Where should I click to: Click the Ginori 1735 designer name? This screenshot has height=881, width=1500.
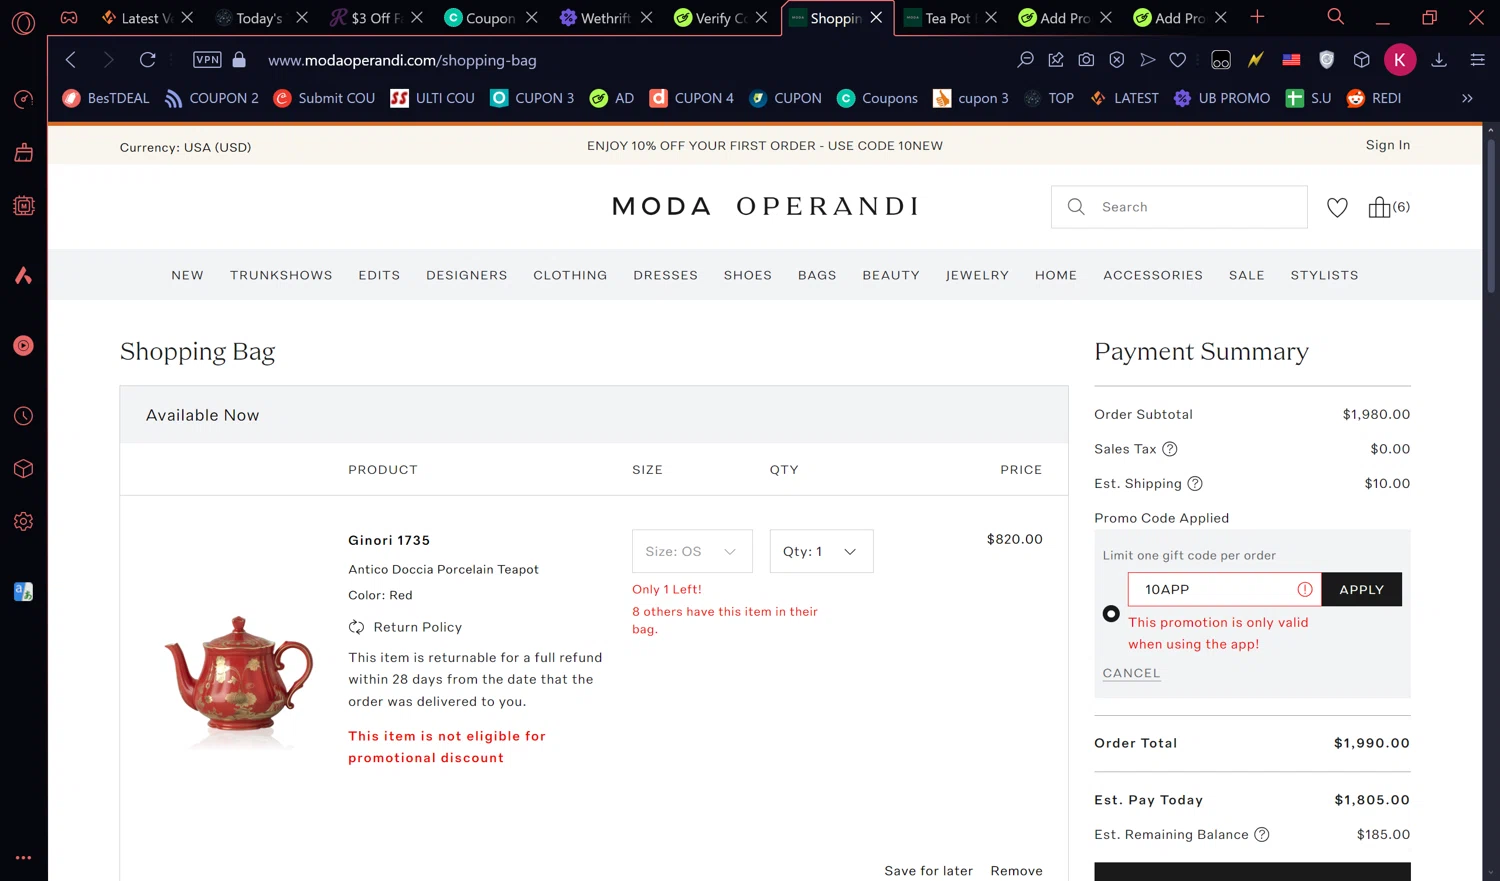[389, 540]
